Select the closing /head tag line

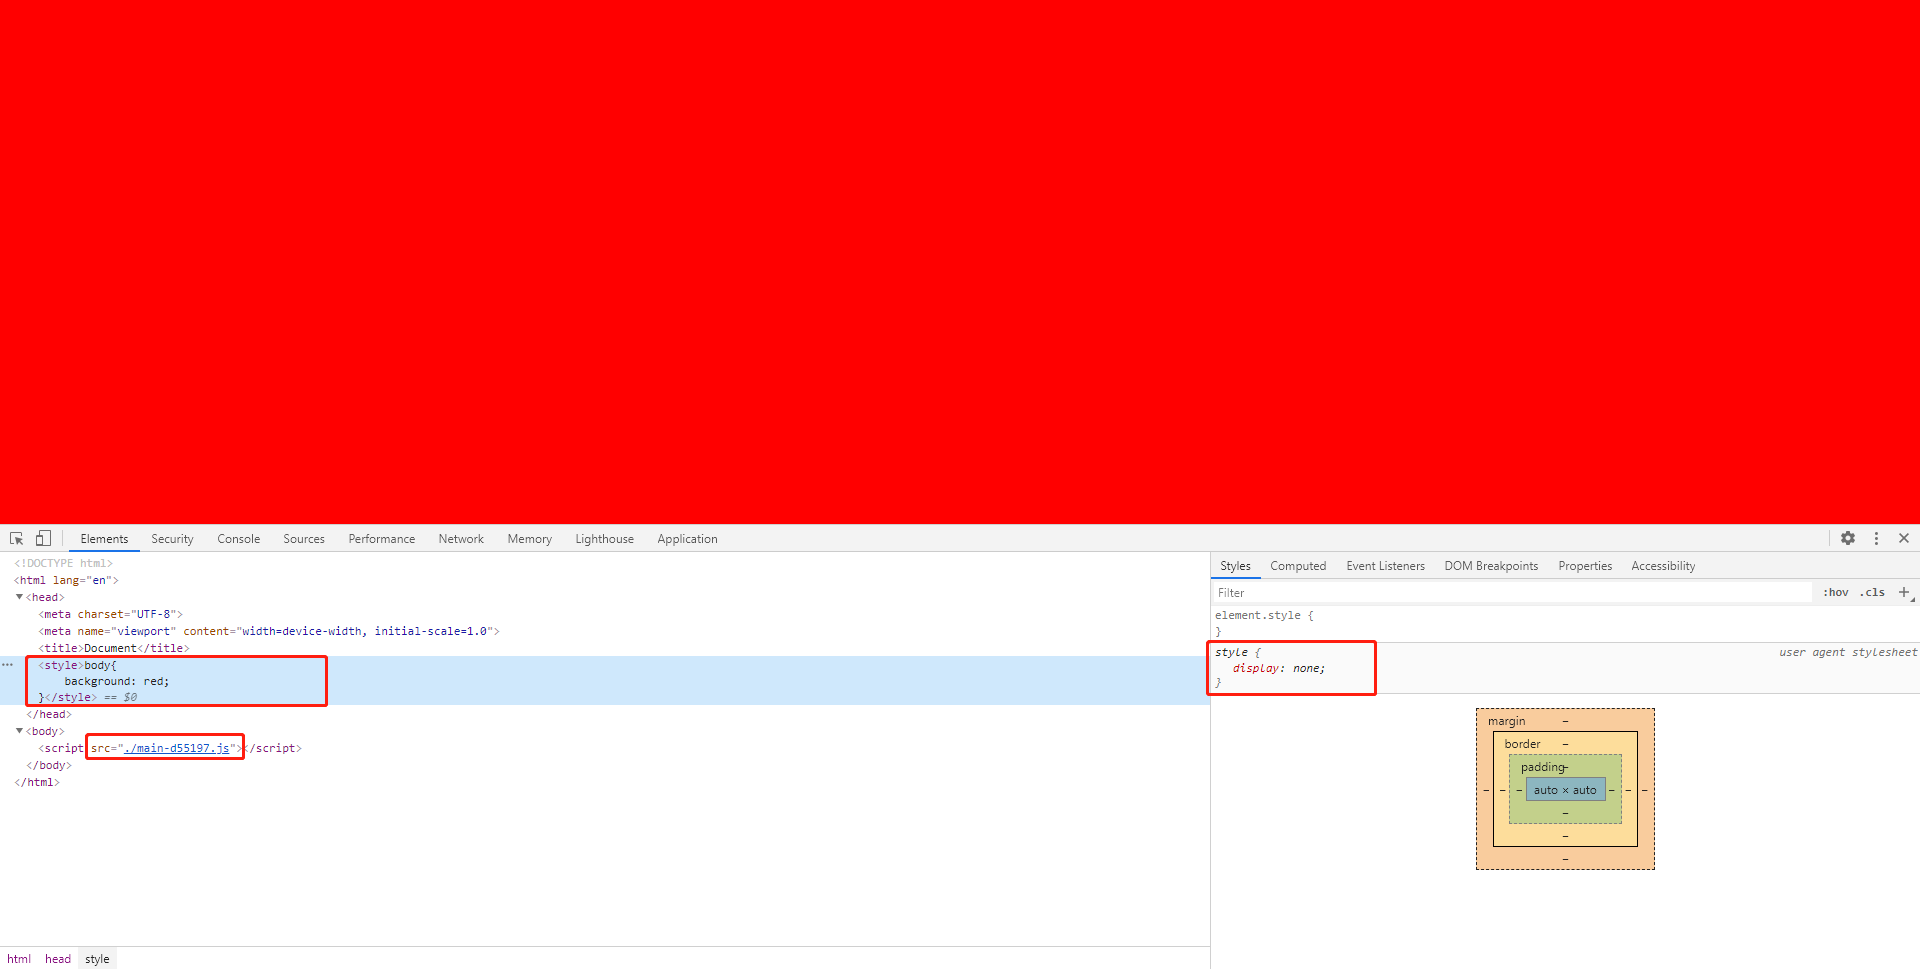tap(49, 714)
